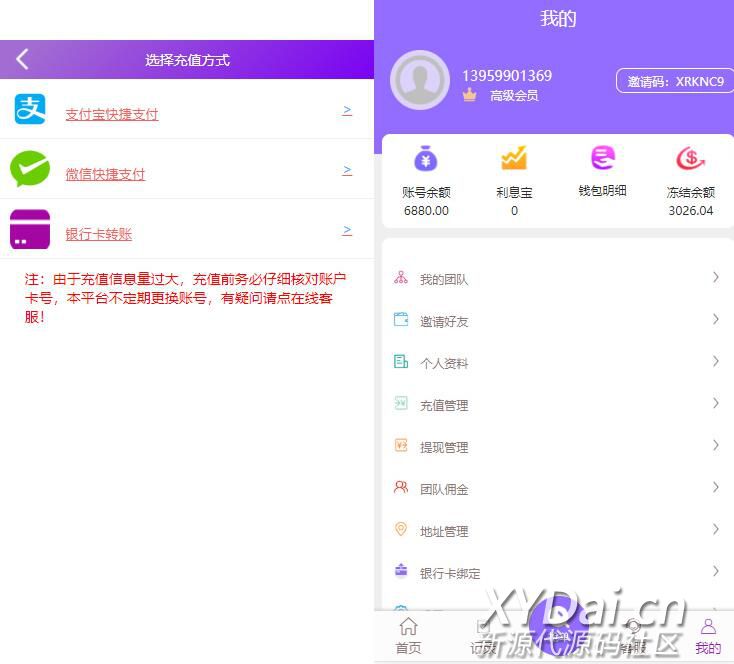Click the 银行卡绑定 card icon
The width and height of the screenshot is (734, 664).
[401, 571]
